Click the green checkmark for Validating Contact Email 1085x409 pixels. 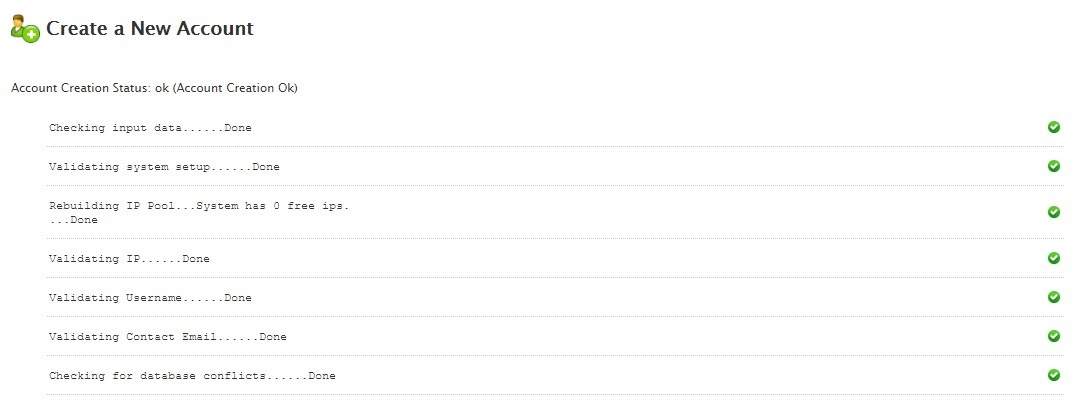(x=1054, y=336)
